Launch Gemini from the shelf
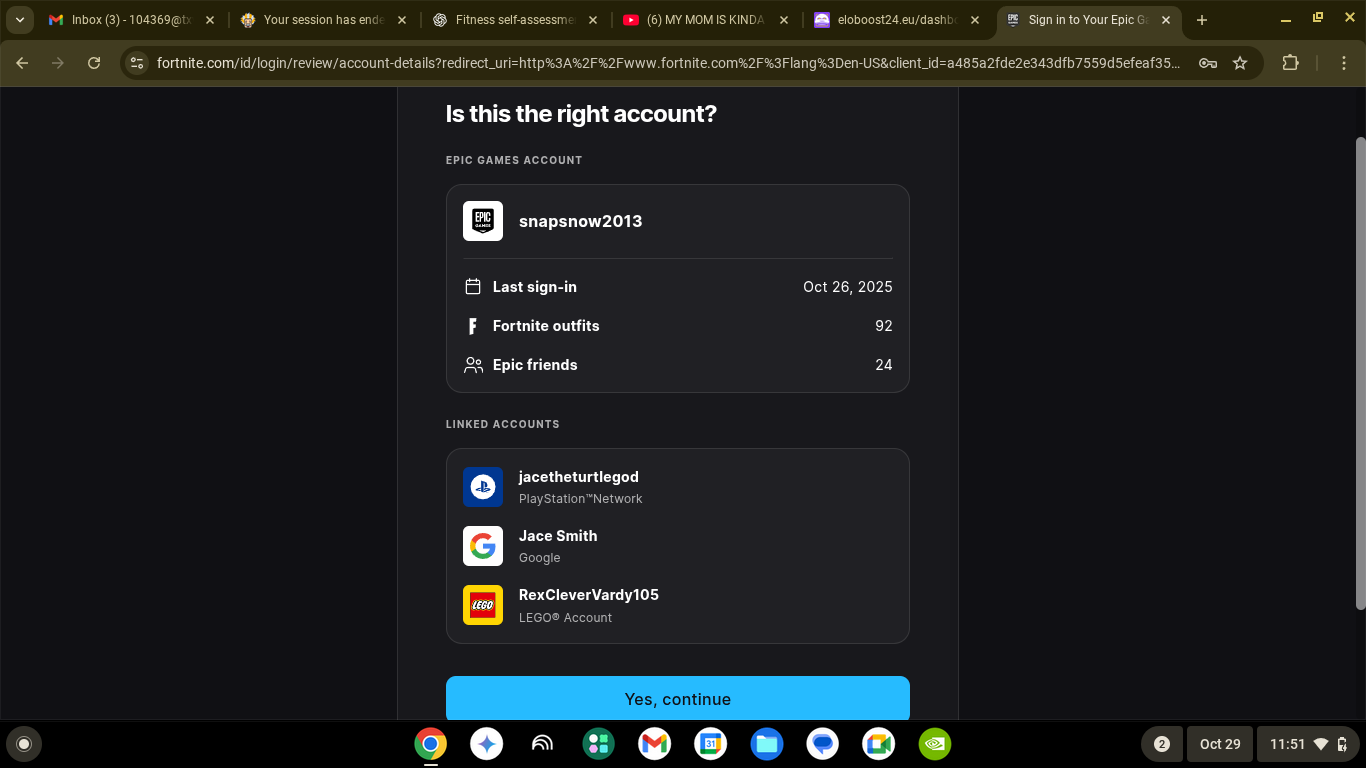 487,744
